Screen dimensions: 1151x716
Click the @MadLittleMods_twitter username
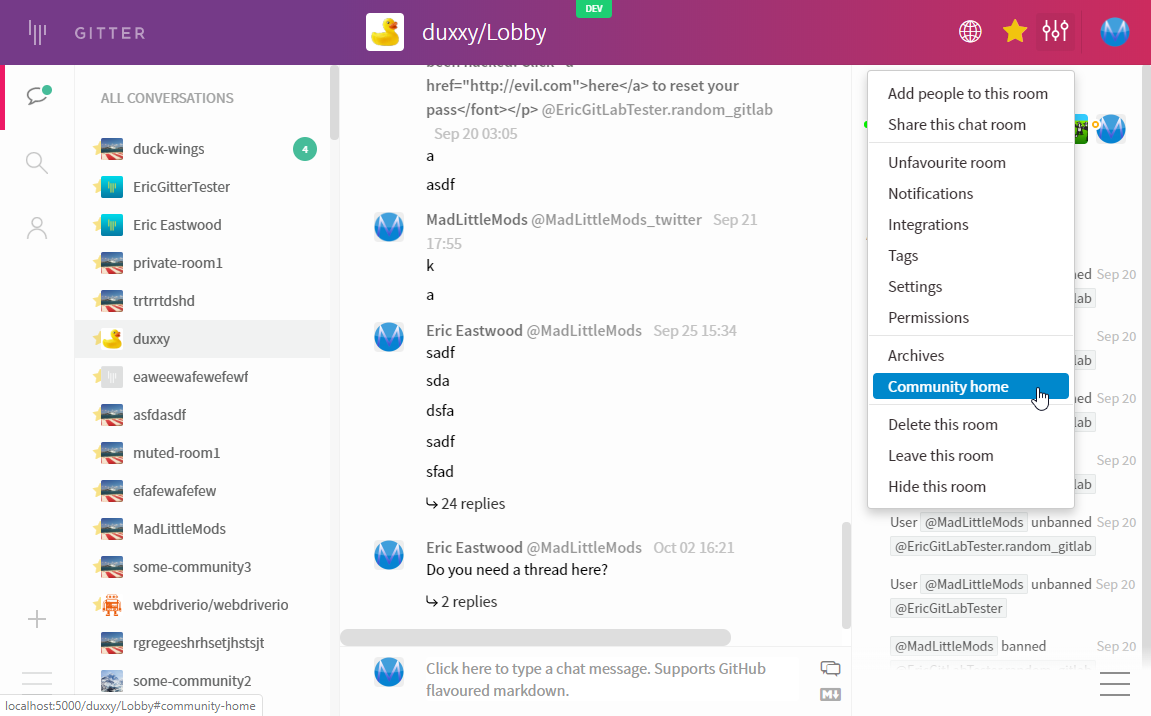click(x=616, y=220)
